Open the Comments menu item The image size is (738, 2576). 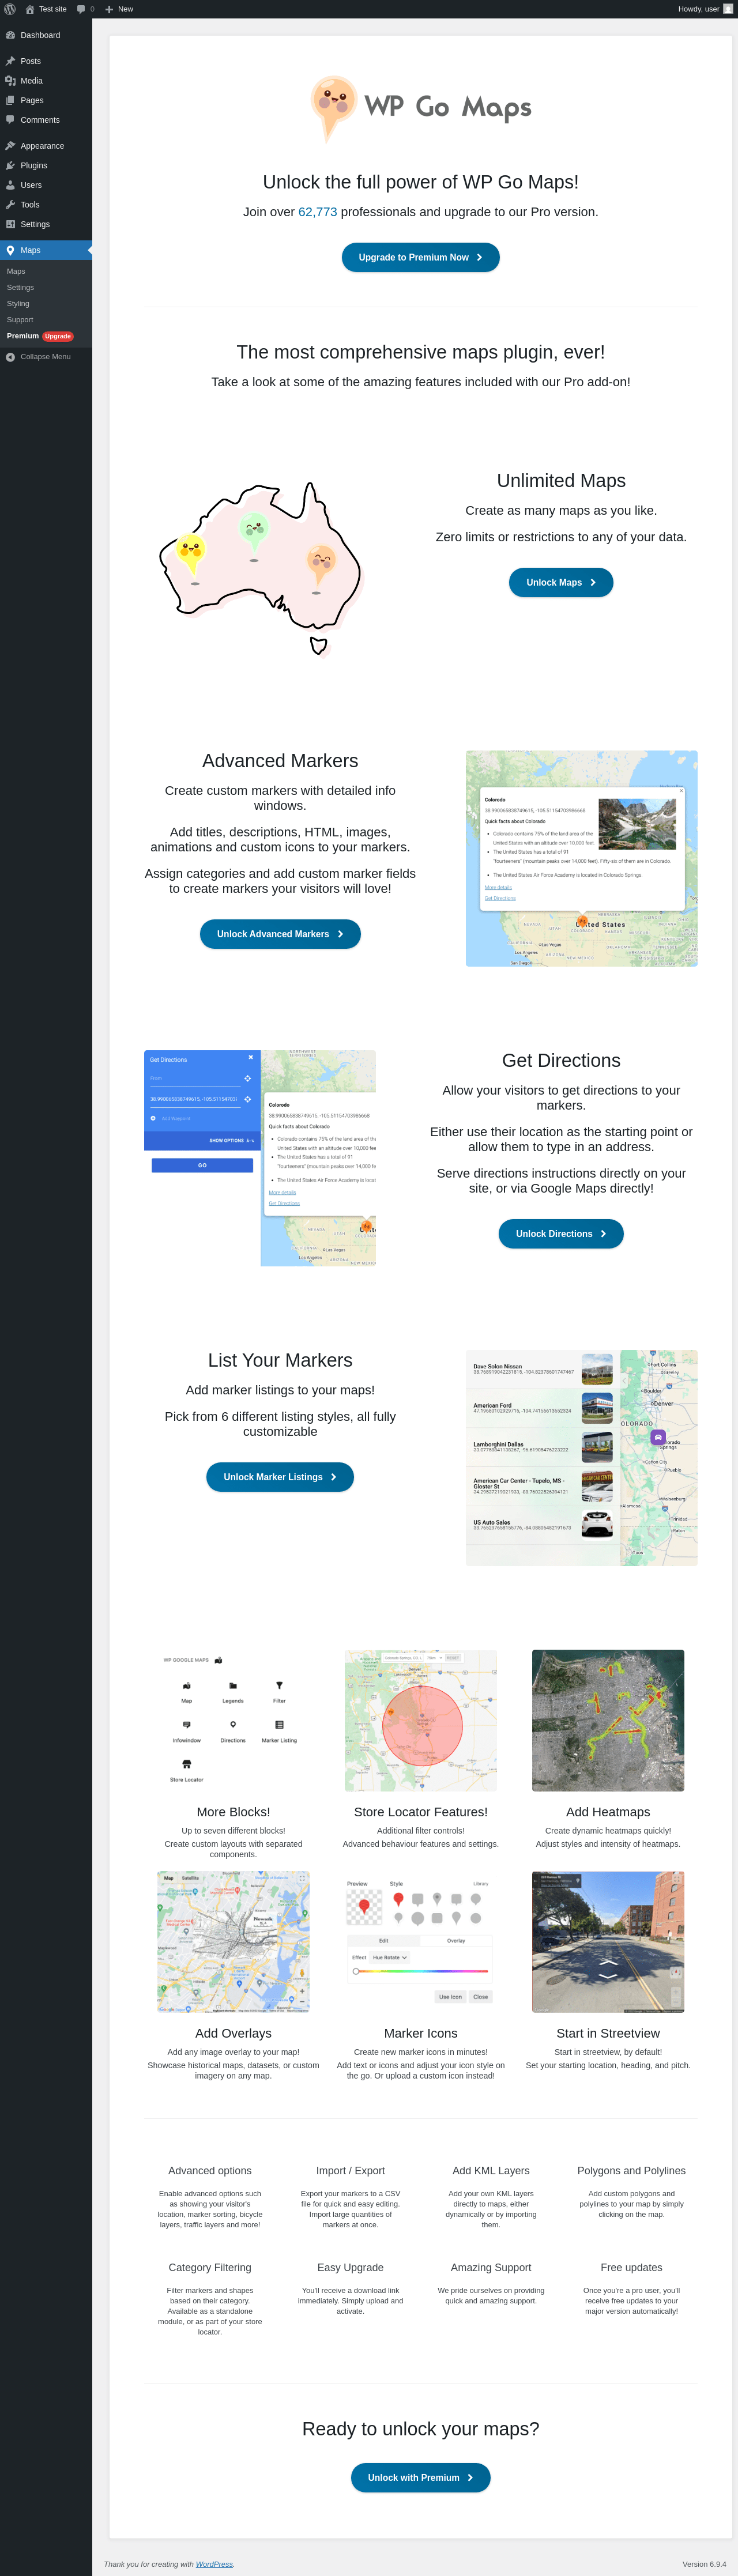pyautogui.click(x=46, y=120)
